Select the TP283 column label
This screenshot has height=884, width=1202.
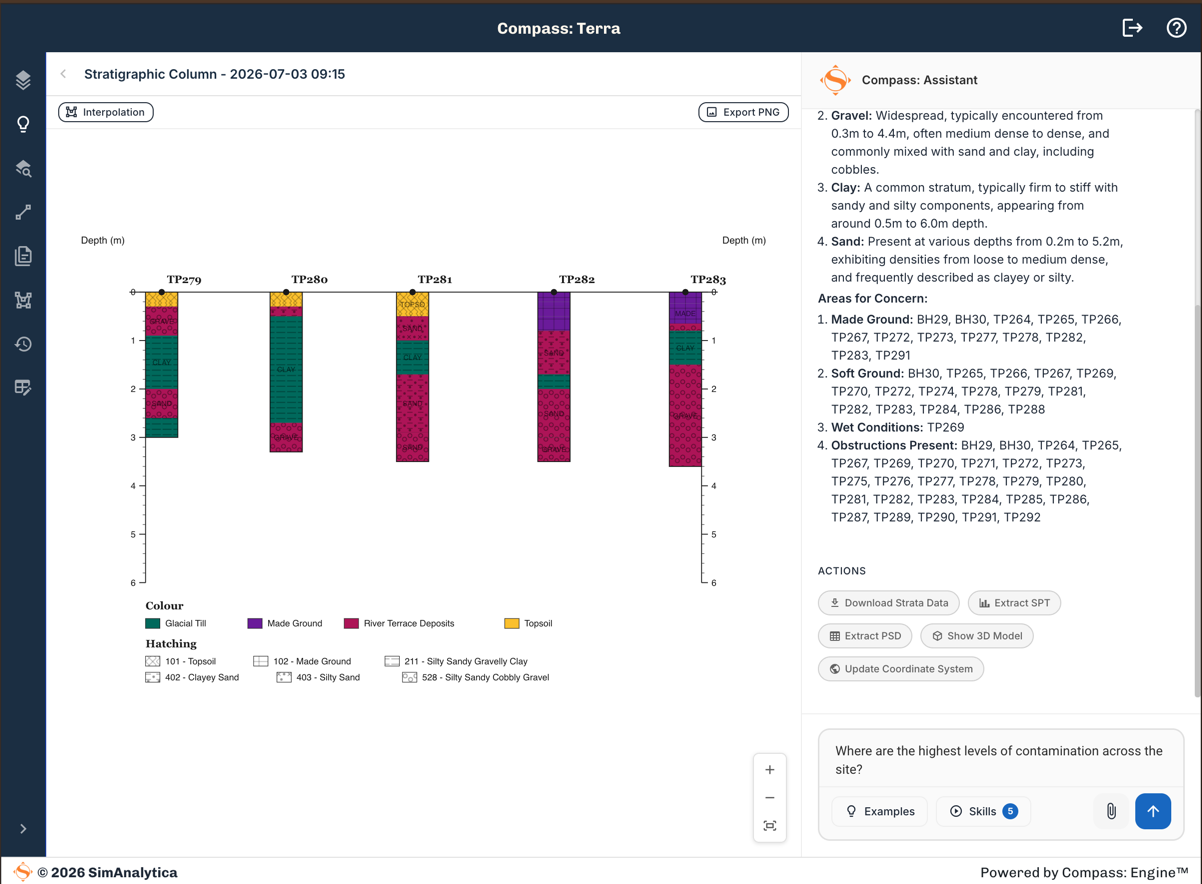708,280
